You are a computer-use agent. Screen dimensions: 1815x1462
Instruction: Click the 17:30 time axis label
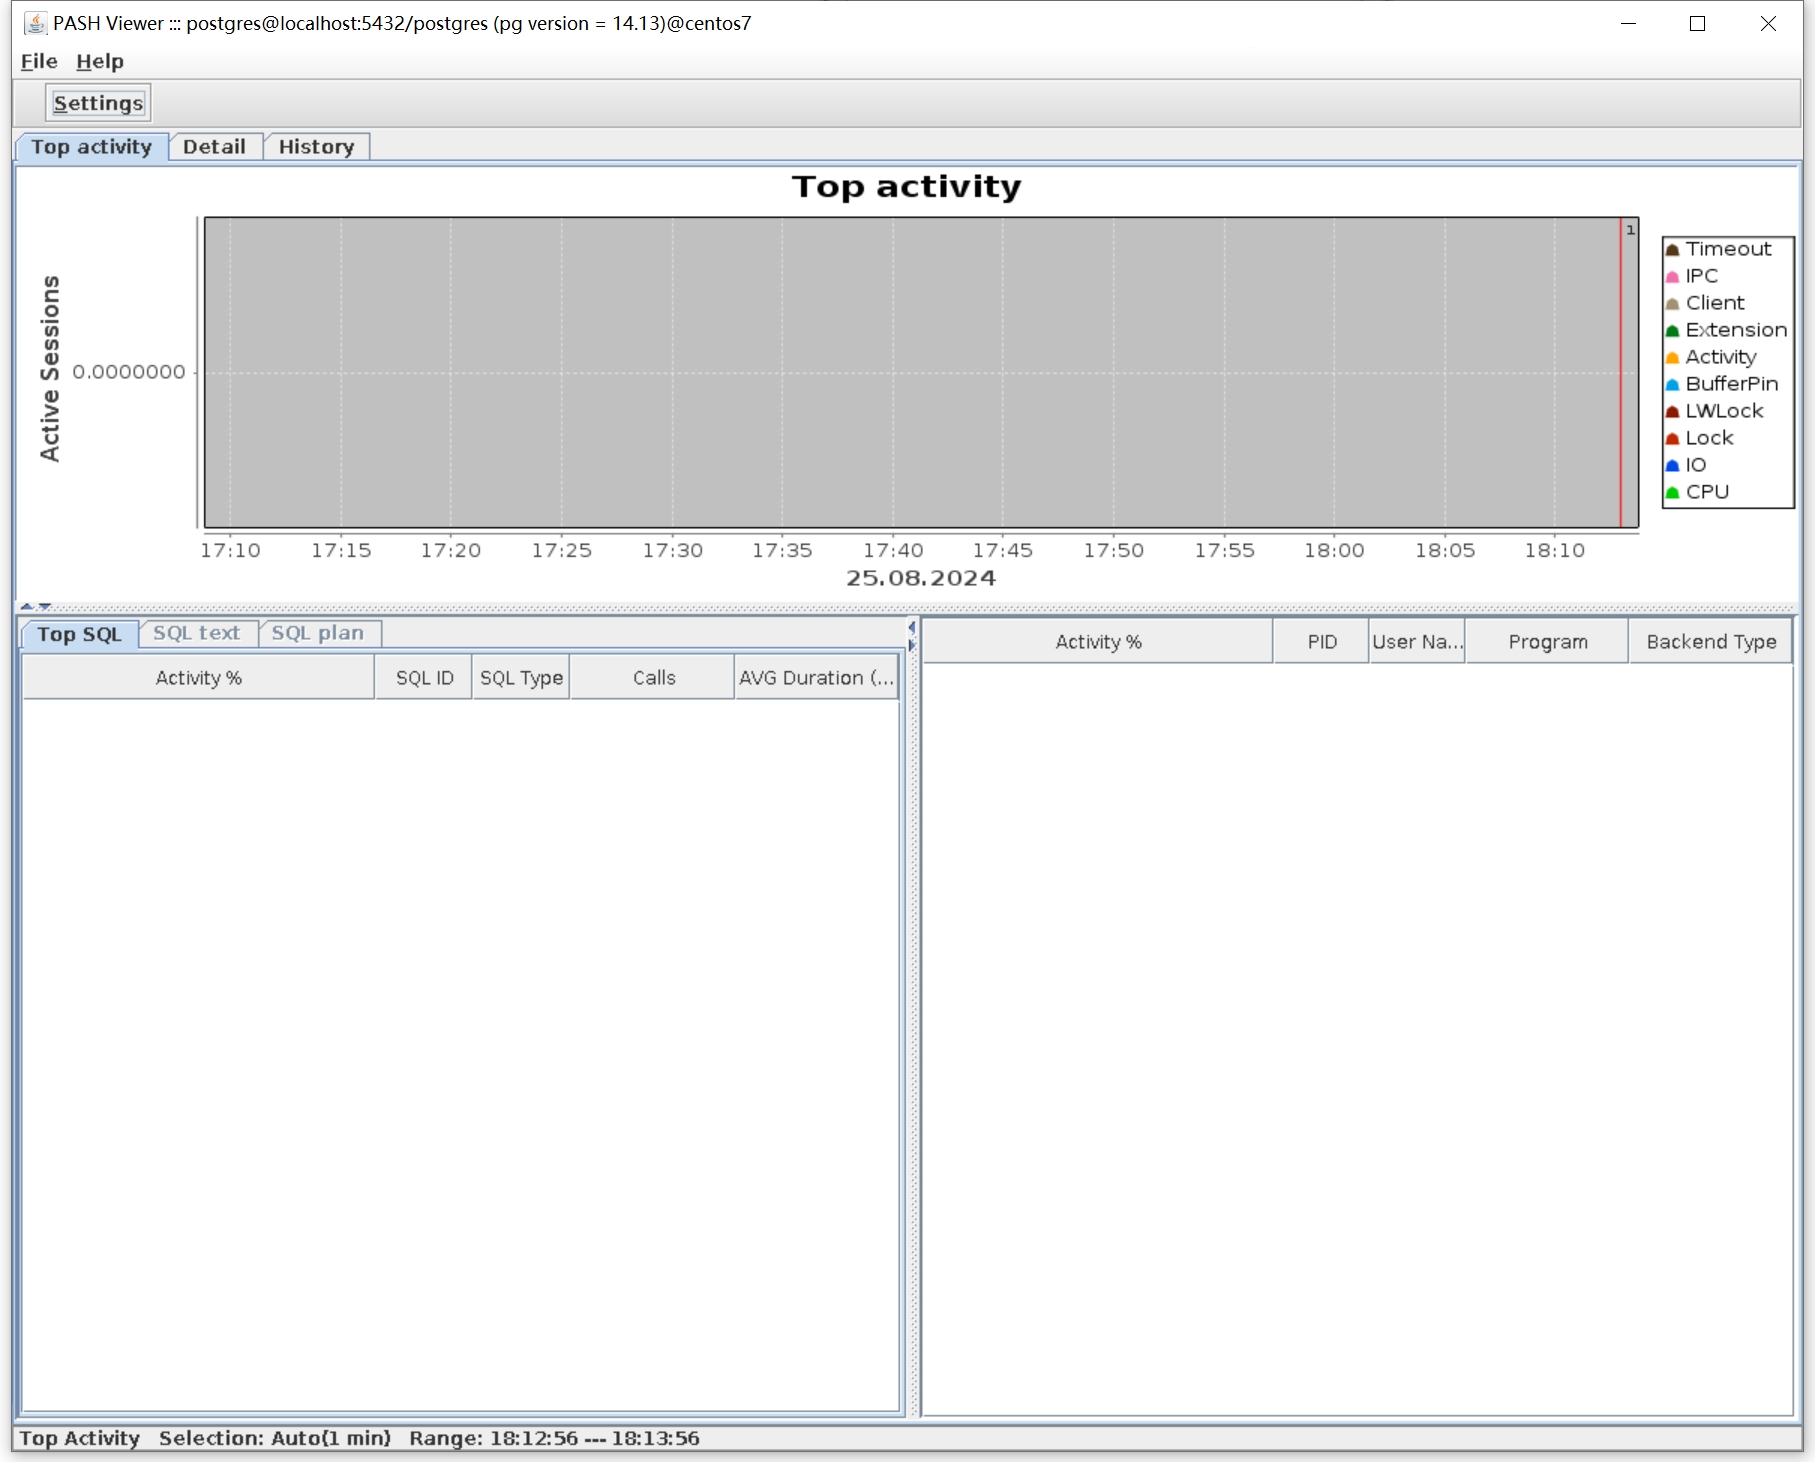[672, 551]
